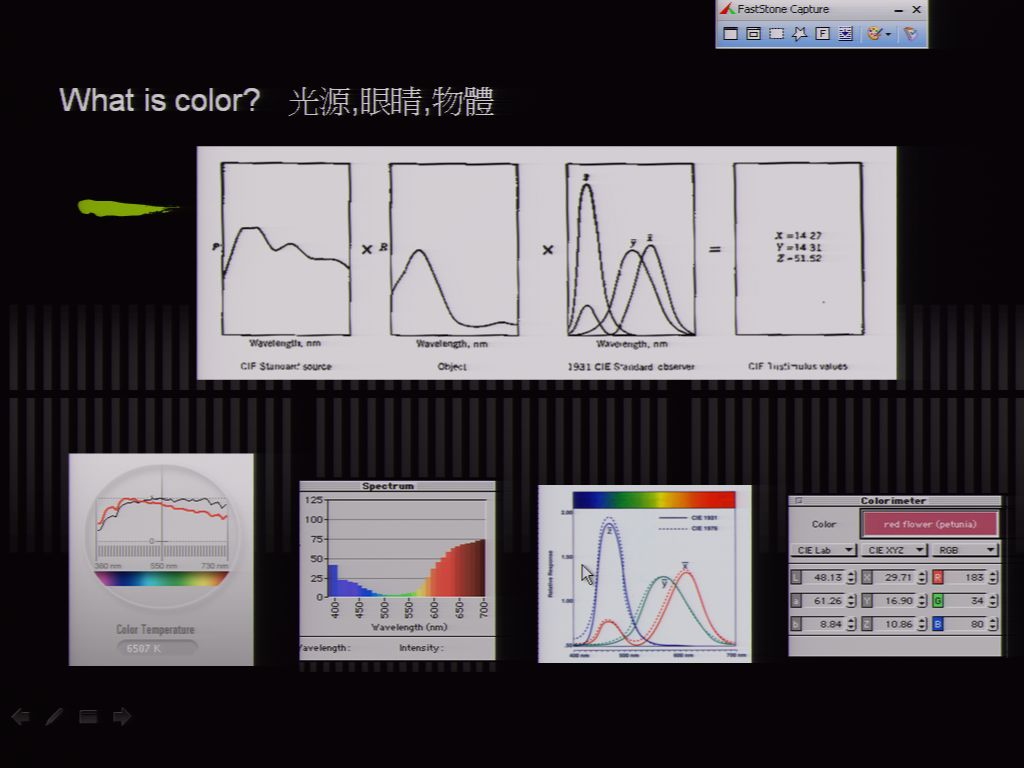Screen dimensions: 1024x768
Task: Minimize the FastStone Capture panel
Action: [899, 10]
